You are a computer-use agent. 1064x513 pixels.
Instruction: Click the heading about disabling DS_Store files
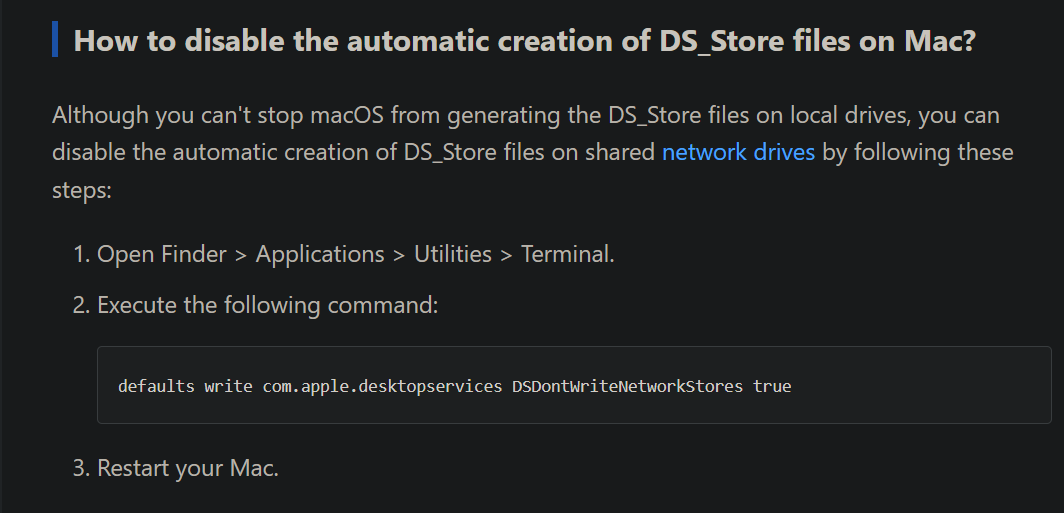(524, 41)
